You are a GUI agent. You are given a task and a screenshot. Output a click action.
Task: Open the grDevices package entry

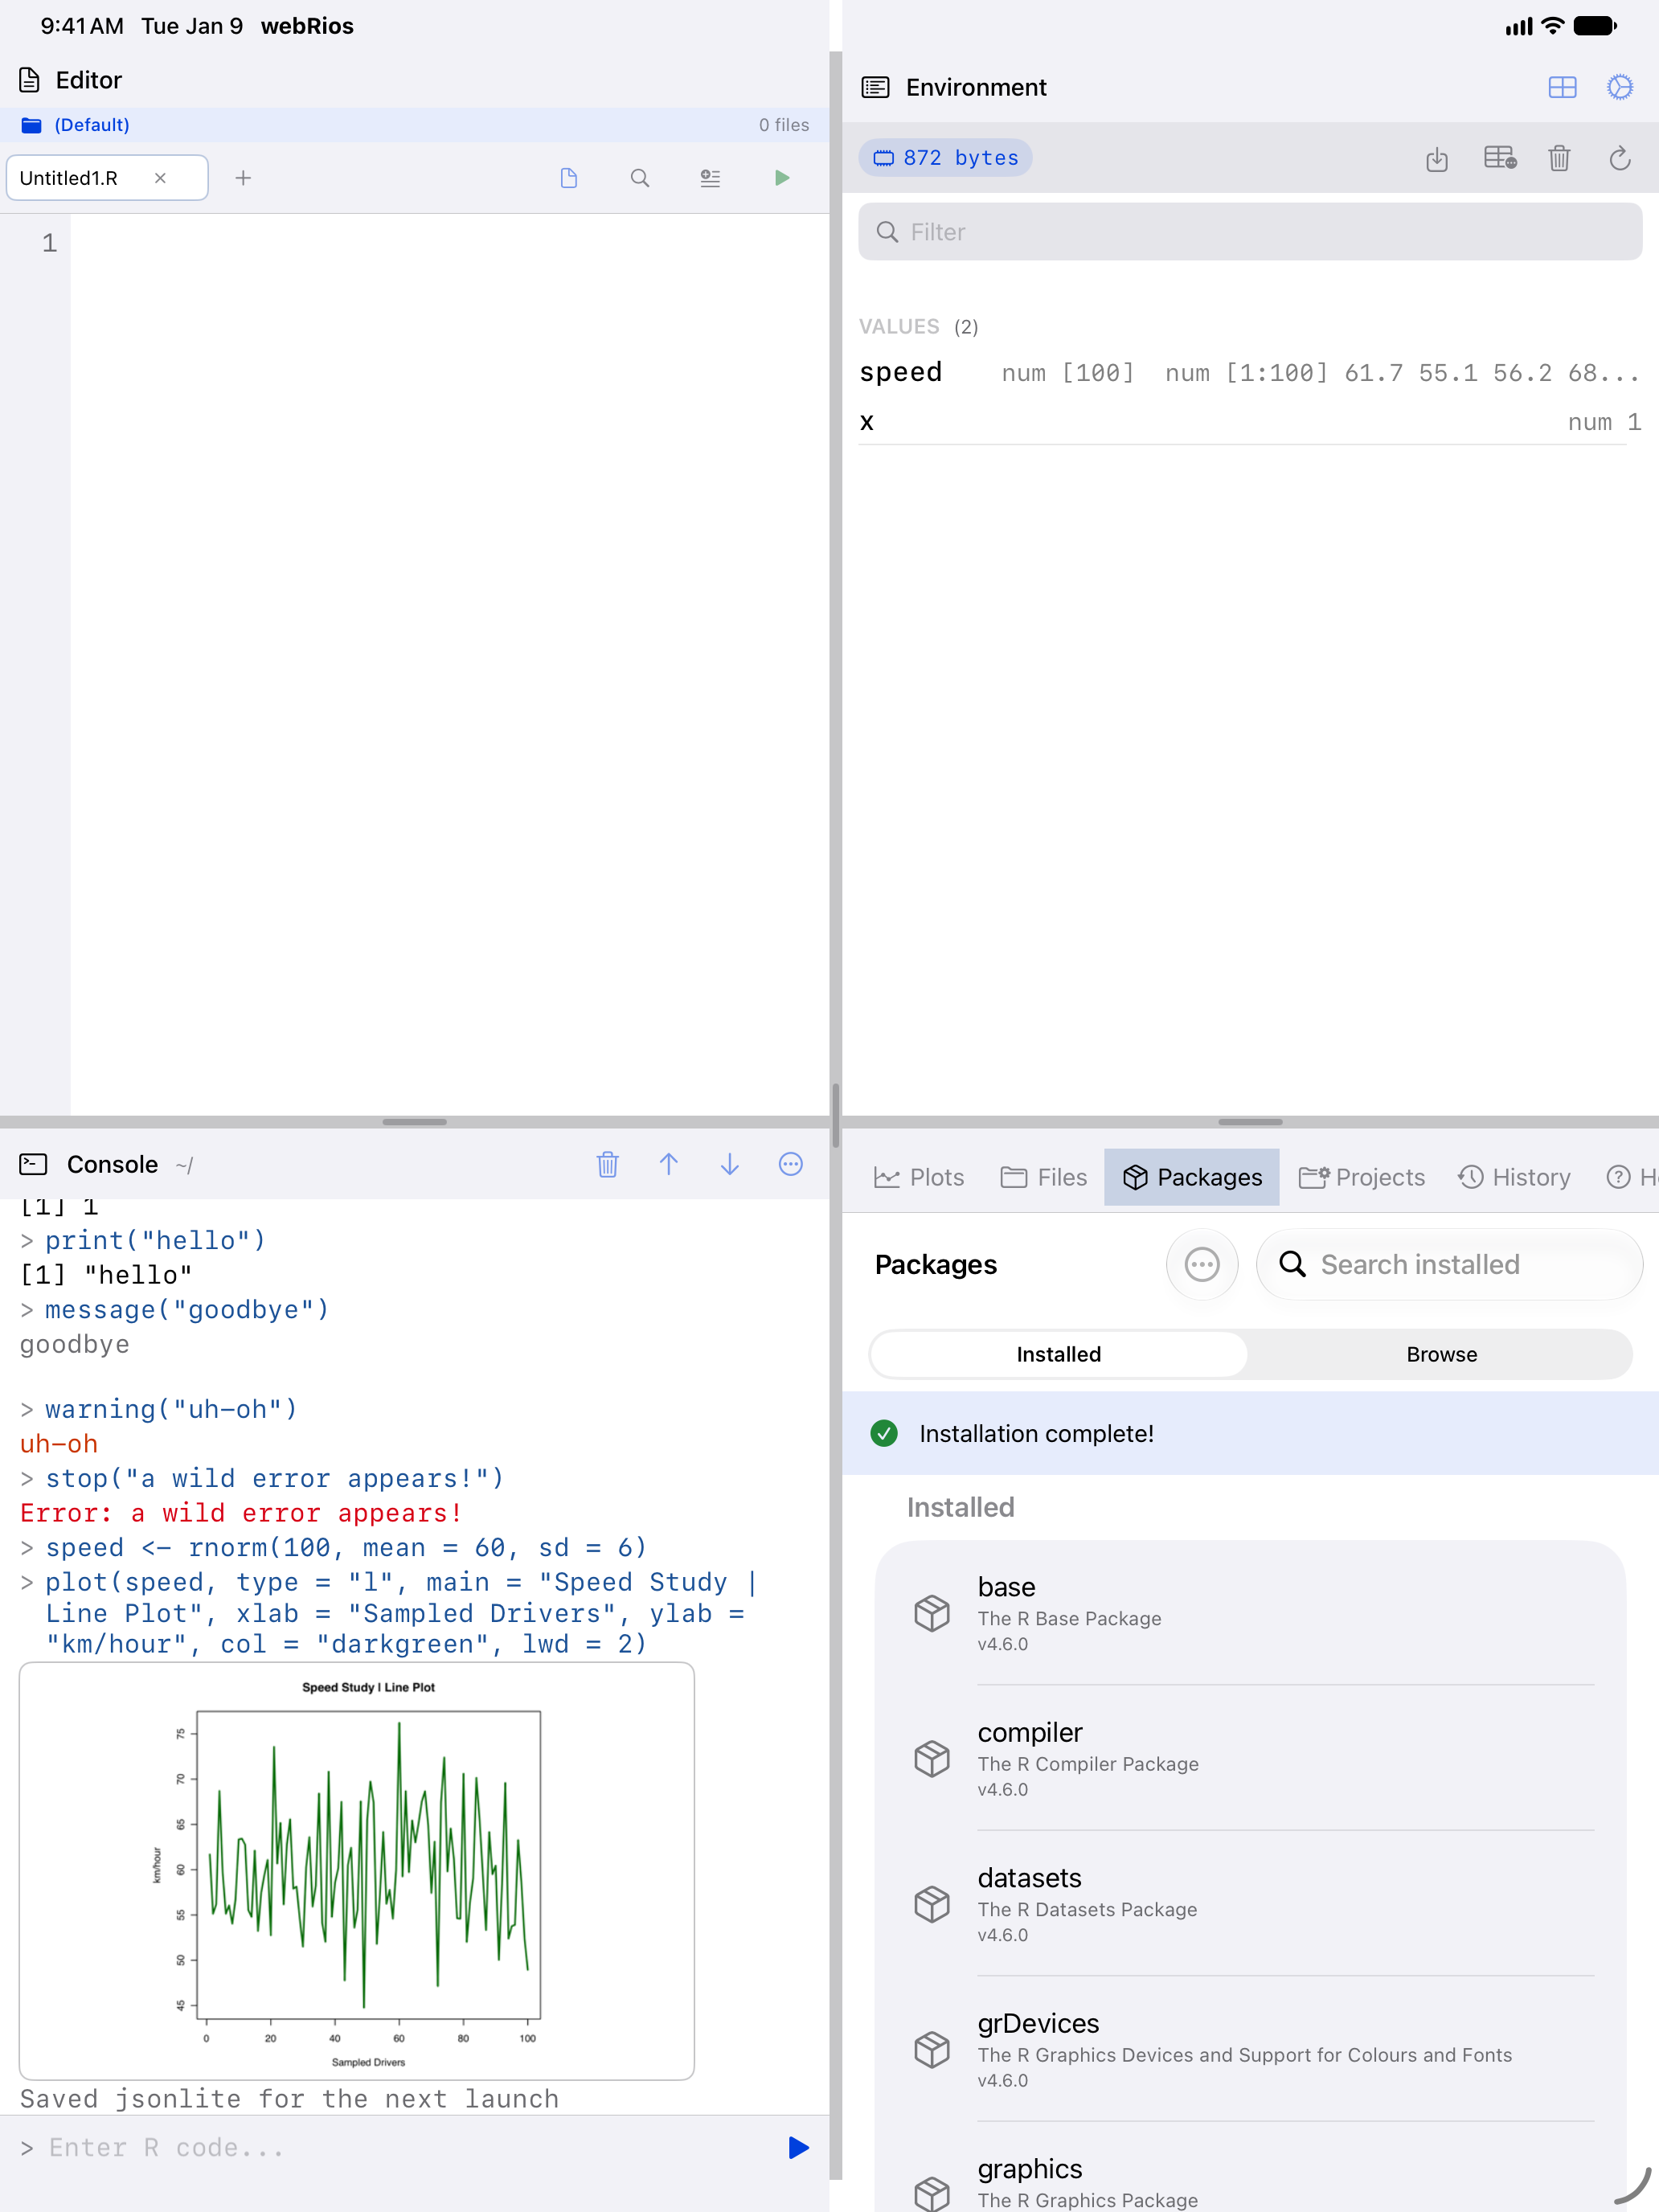pos(1250,2050)
